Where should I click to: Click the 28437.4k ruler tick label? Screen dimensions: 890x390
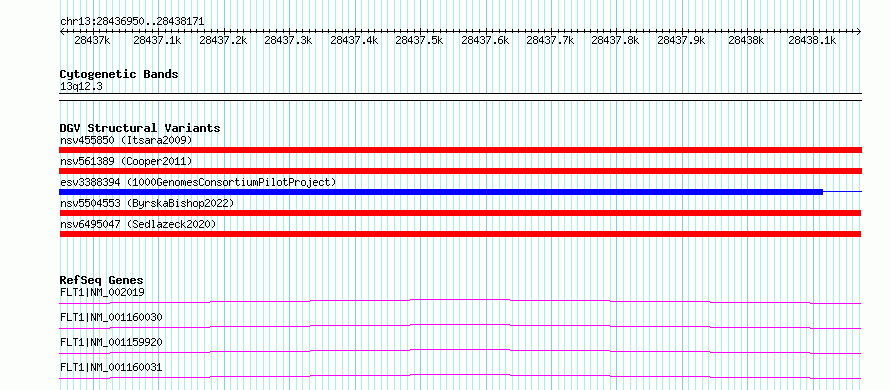[x=354, y=40]
